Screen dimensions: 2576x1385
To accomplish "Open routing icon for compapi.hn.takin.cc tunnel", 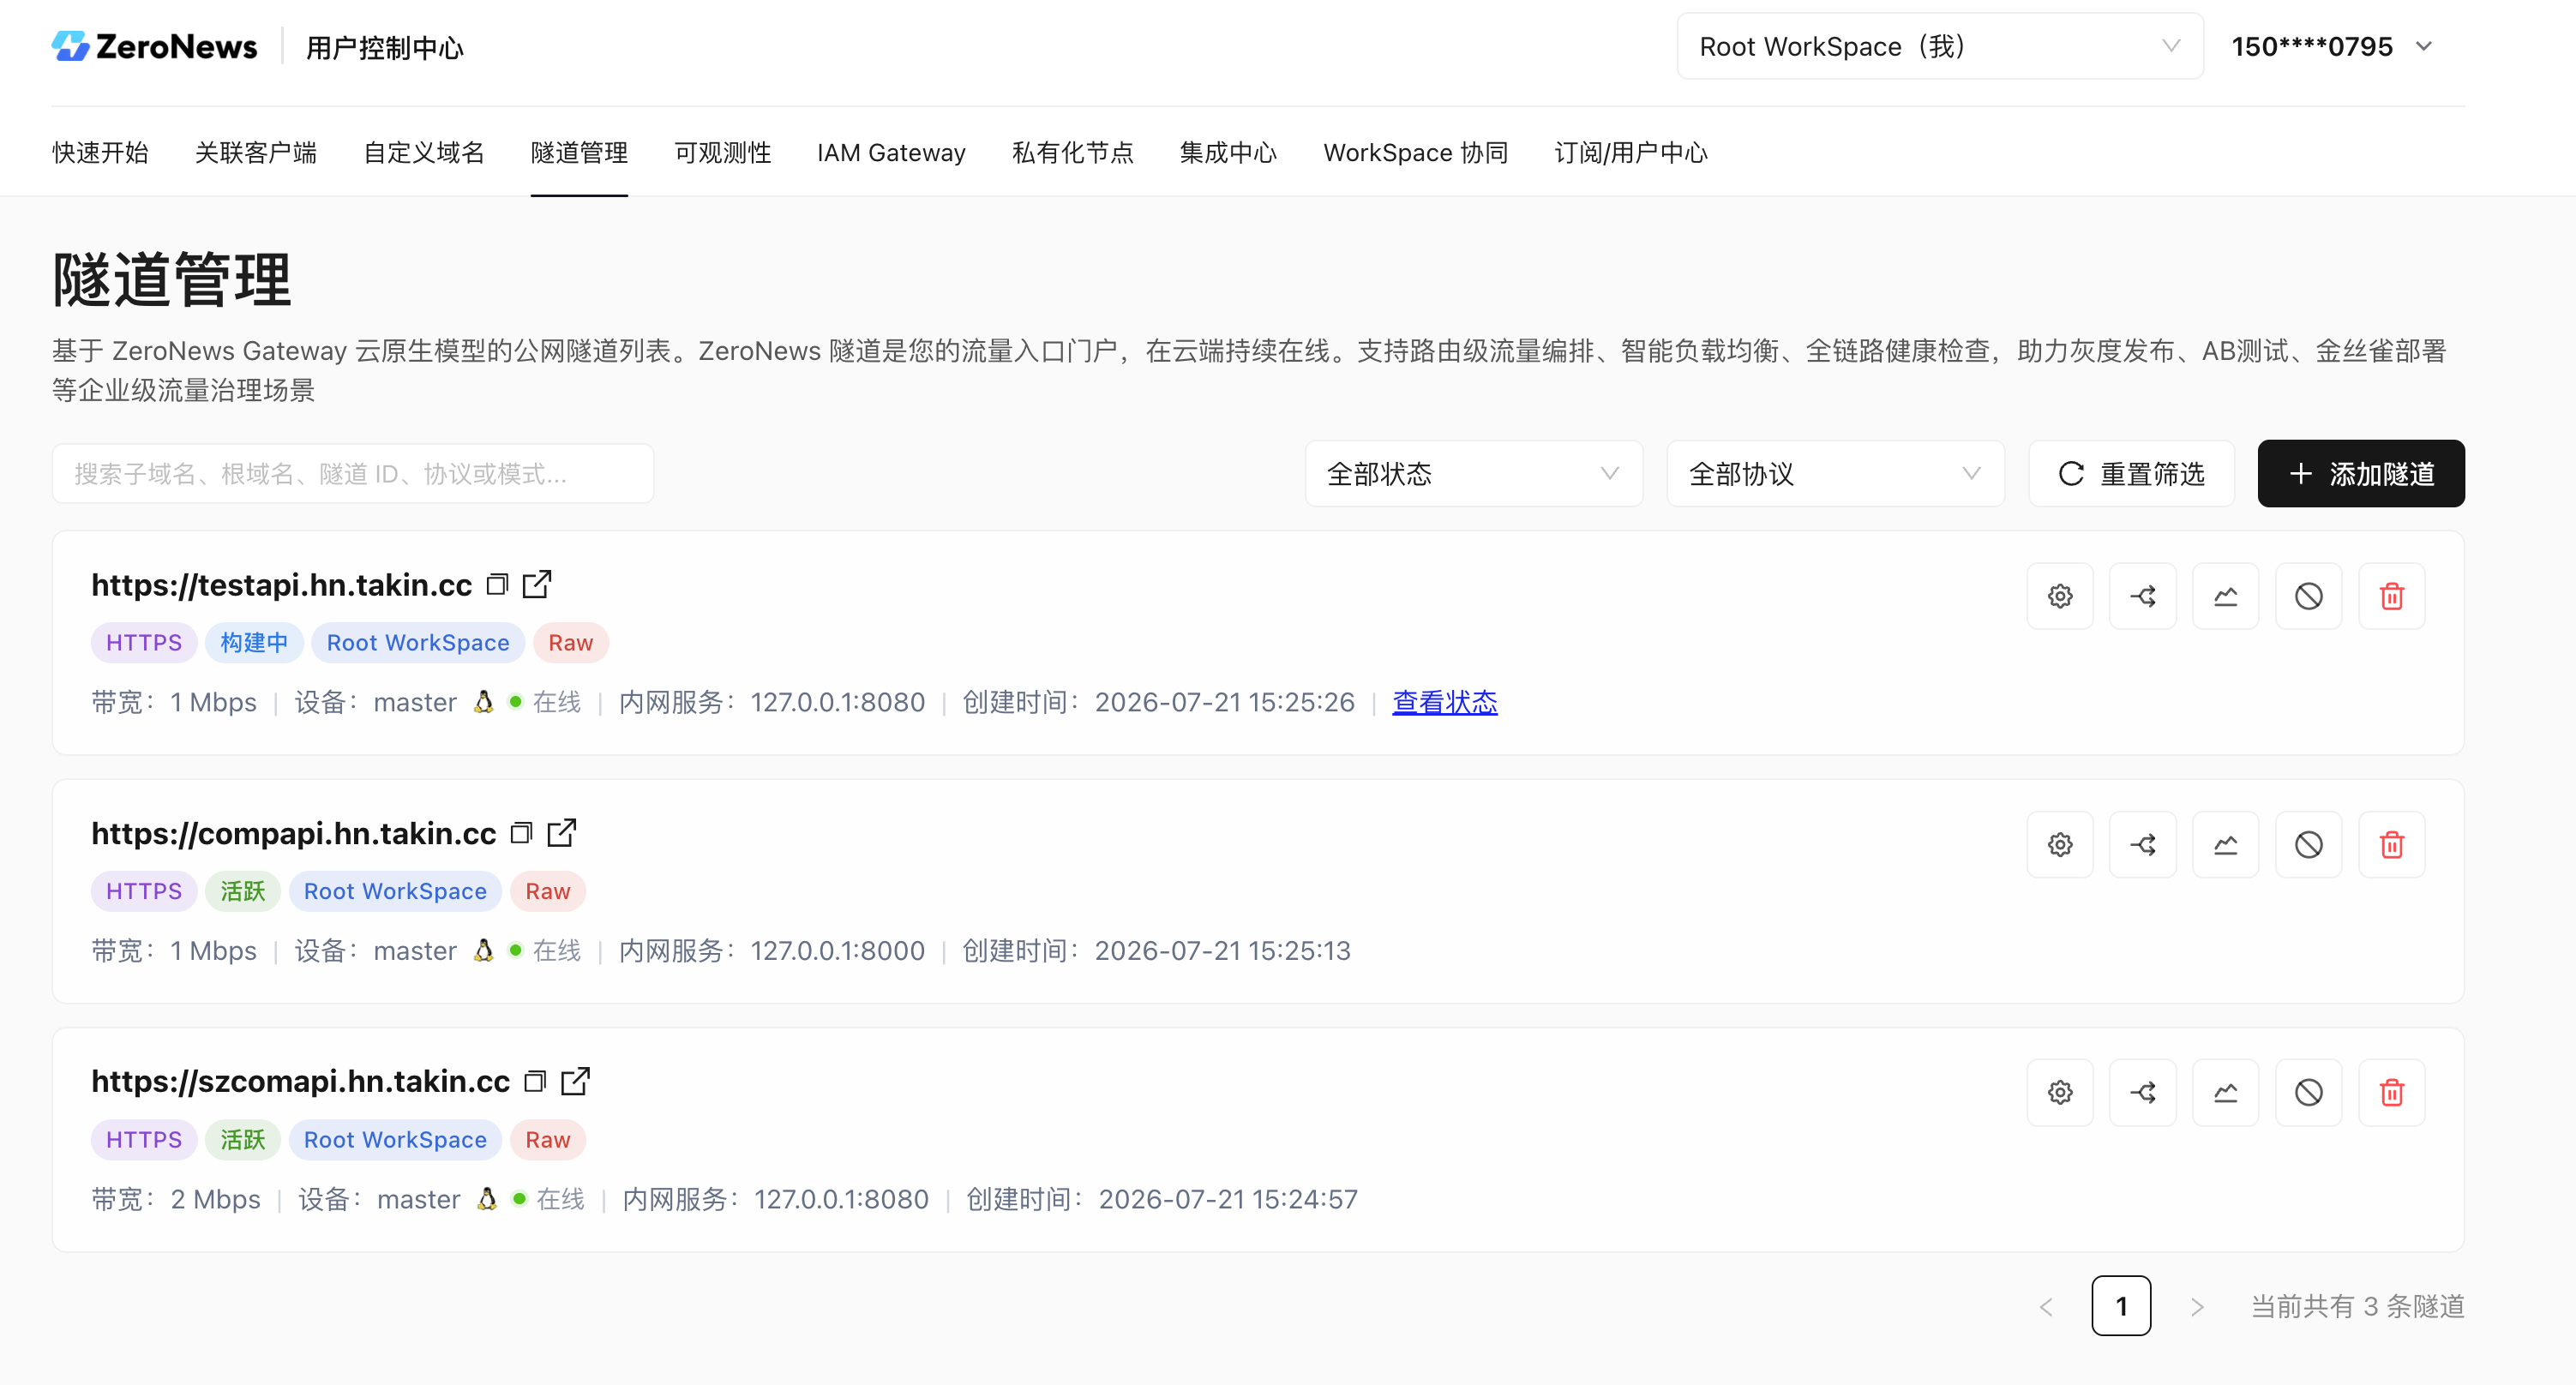I will point(2143,845).
